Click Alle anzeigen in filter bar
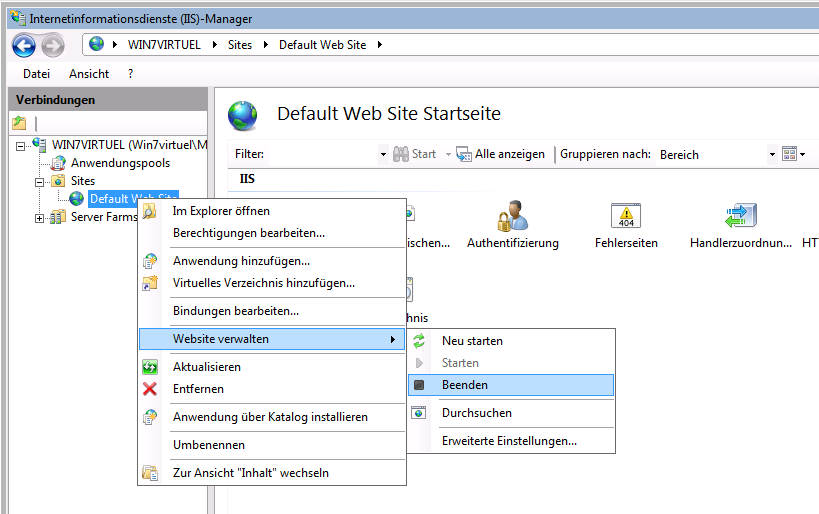Screen dimensions: 819x514 click(500, 154)
